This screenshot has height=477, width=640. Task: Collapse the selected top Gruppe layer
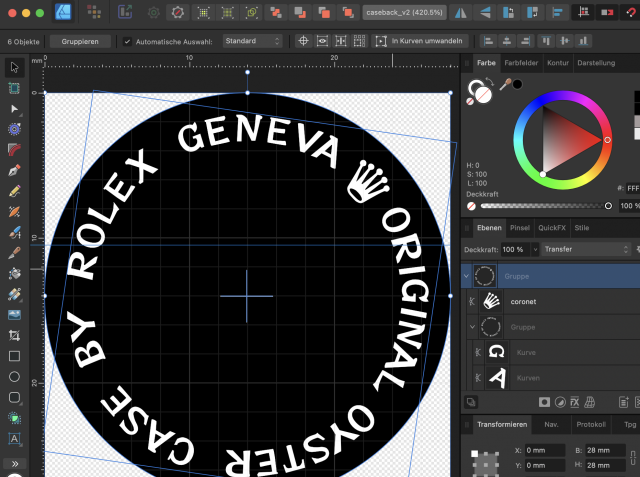coord(467,276)
